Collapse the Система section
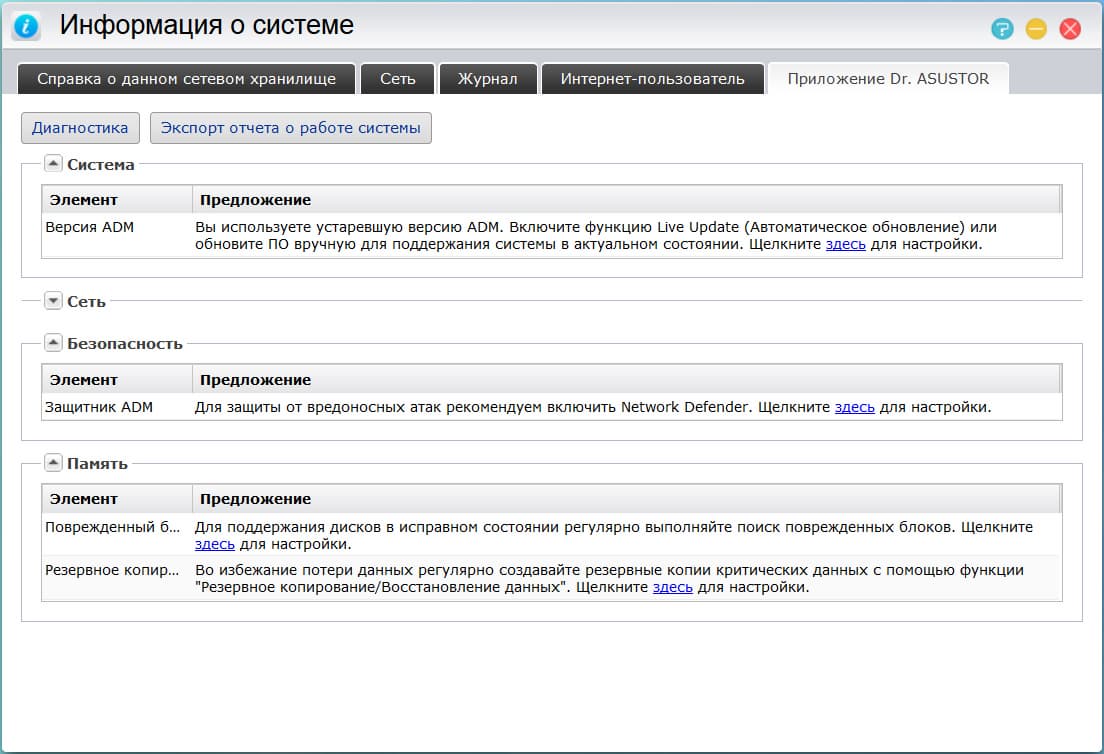Viewport: 1104px width, 754px height. [52, 162]
